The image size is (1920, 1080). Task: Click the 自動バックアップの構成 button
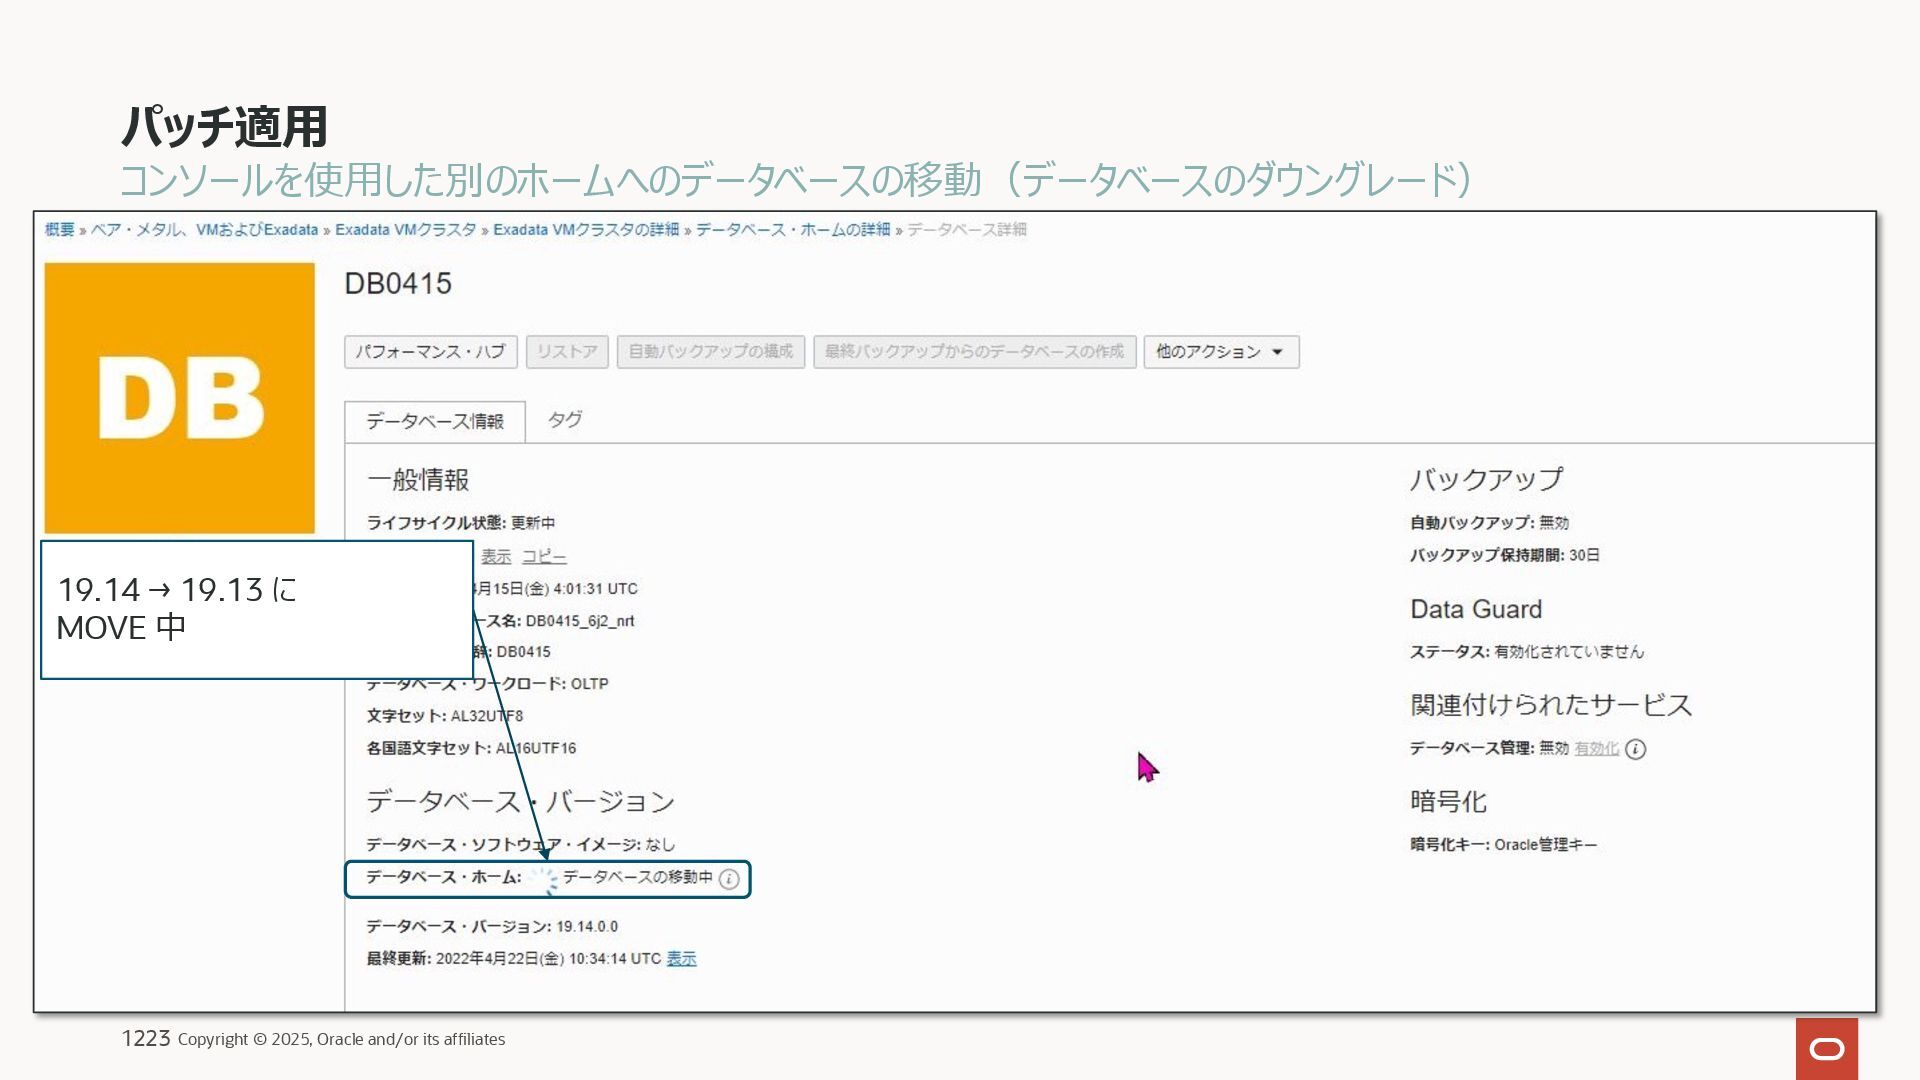pos(710,352)
